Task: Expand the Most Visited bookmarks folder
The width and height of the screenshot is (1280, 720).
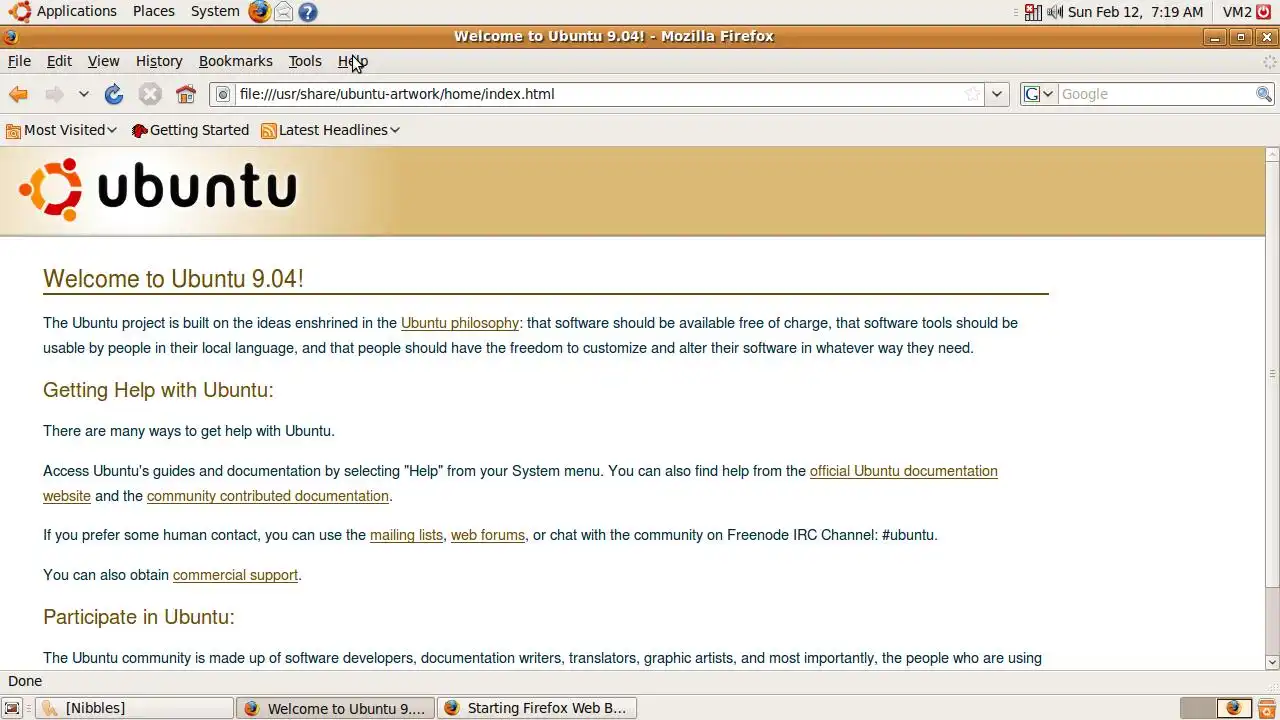Action: (61, 130)
